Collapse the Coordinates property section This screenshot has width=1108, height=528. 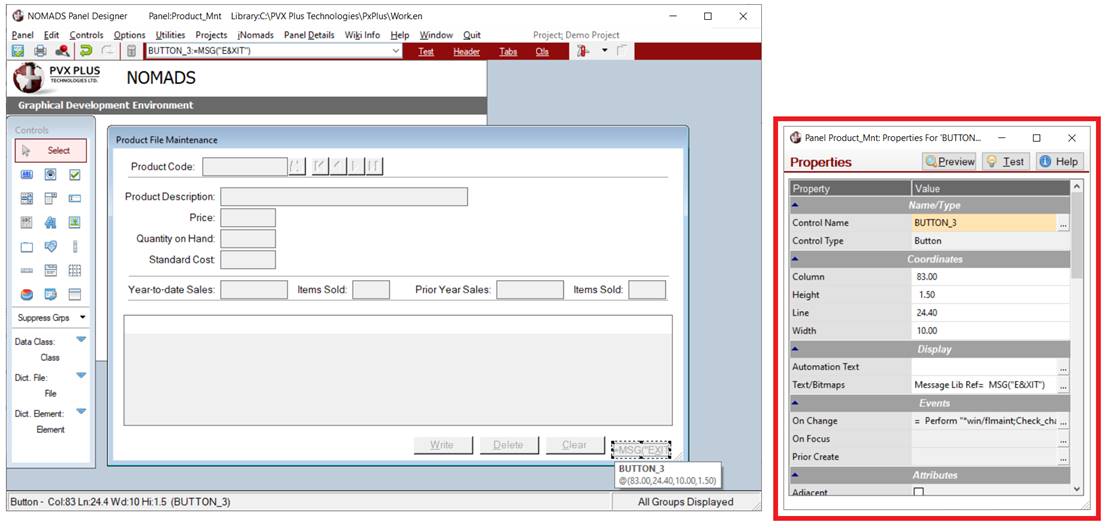pos(795,259)
